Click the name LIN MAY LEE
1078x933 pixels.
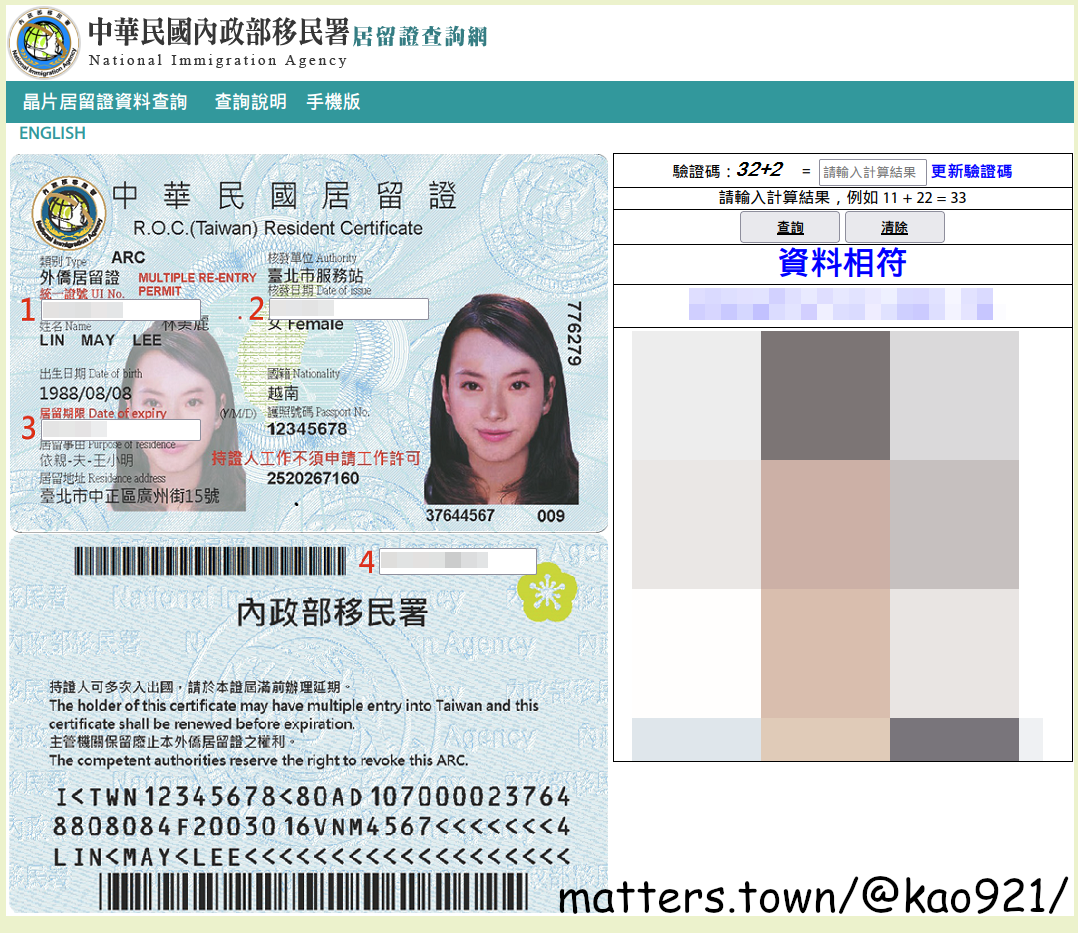tap(100, 340)
